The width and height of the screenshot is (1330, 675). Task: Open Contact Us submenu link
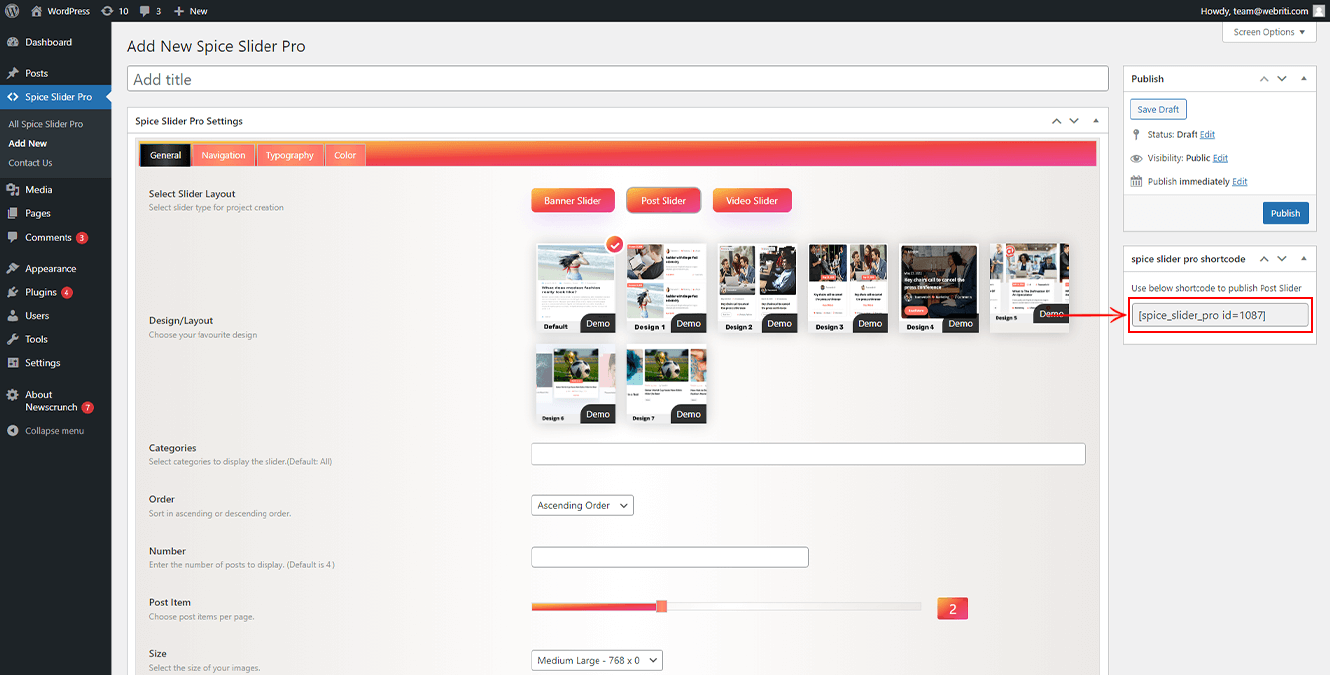click(30, 163)
